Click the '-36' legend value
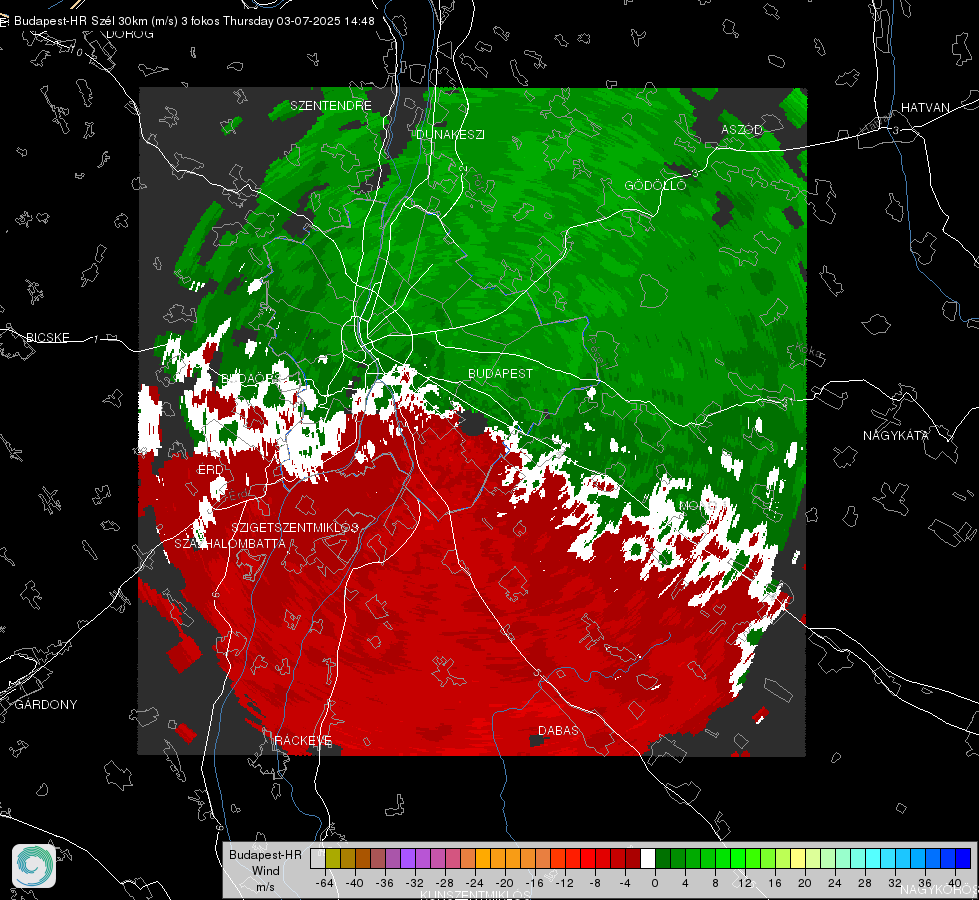The width and height of the screenshot is (979, 900). pos(385,883)
